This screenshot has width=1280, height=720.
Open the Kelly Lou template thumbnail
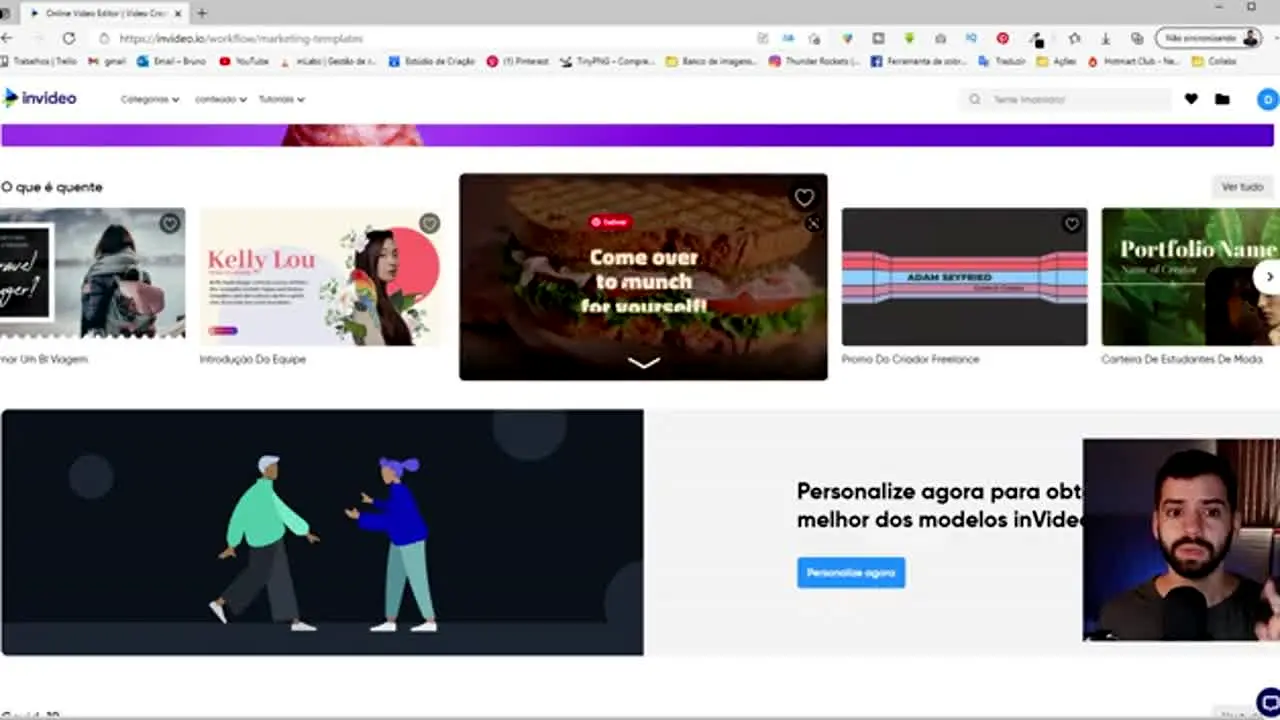[x=320, y=277]
